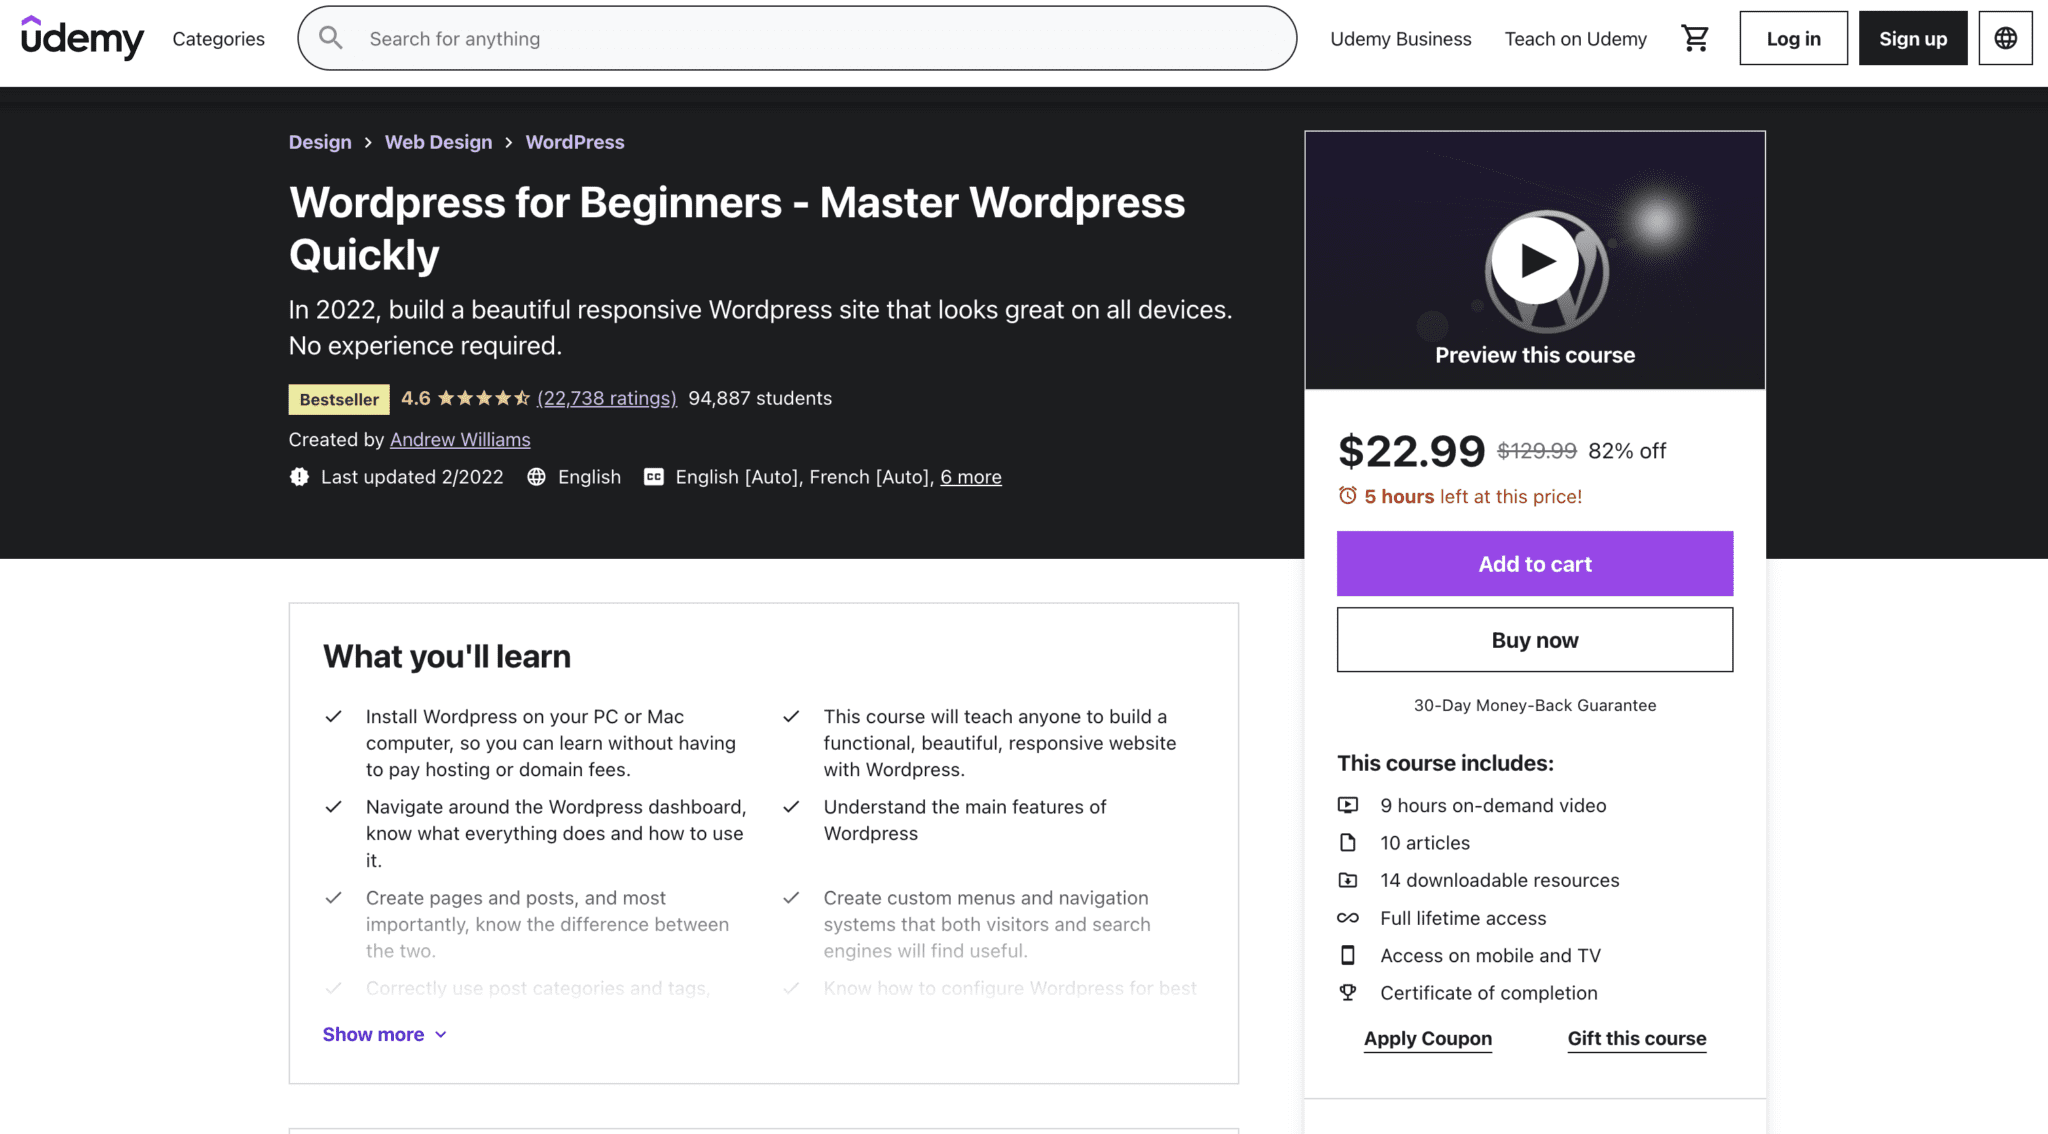Click the alarm clock icon near the discount timer

[1347, 495]
